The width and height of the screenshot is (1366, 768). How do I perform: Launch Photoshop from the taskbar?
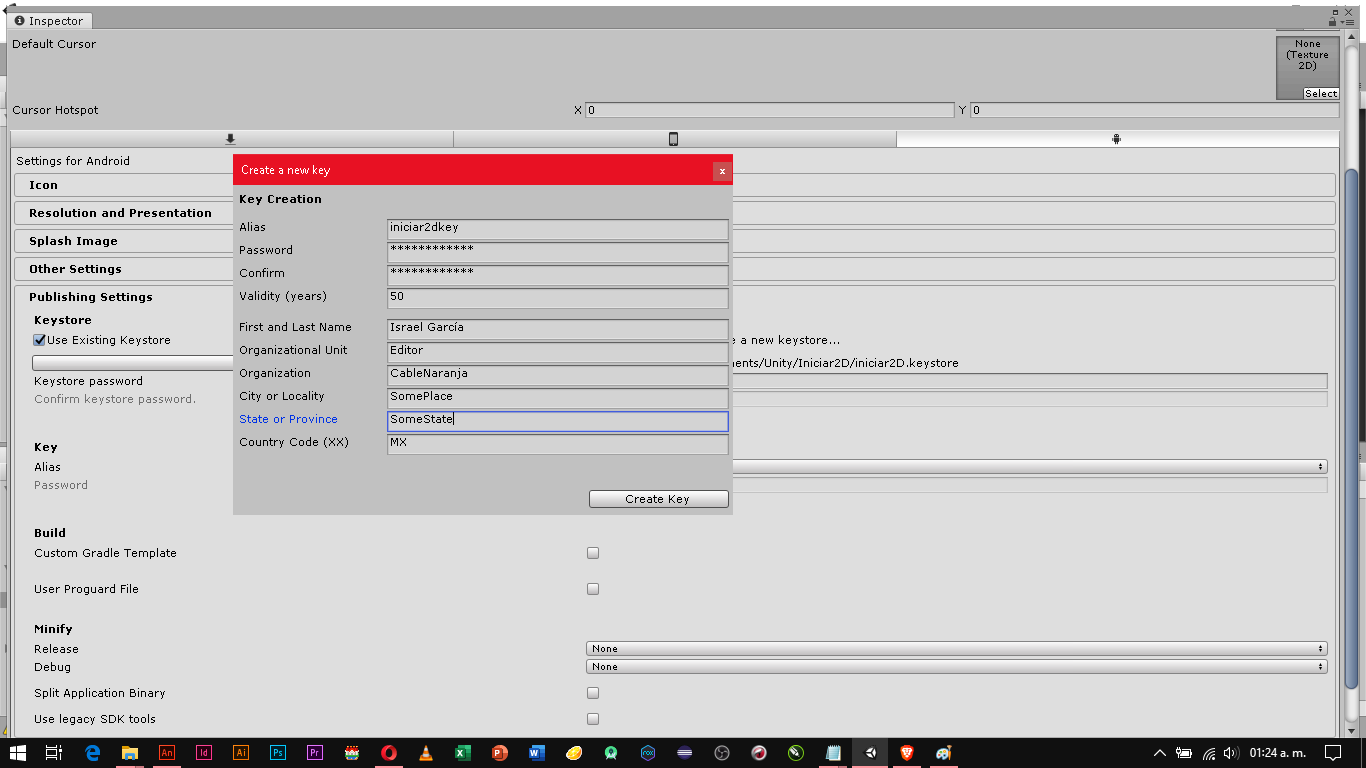278,753
